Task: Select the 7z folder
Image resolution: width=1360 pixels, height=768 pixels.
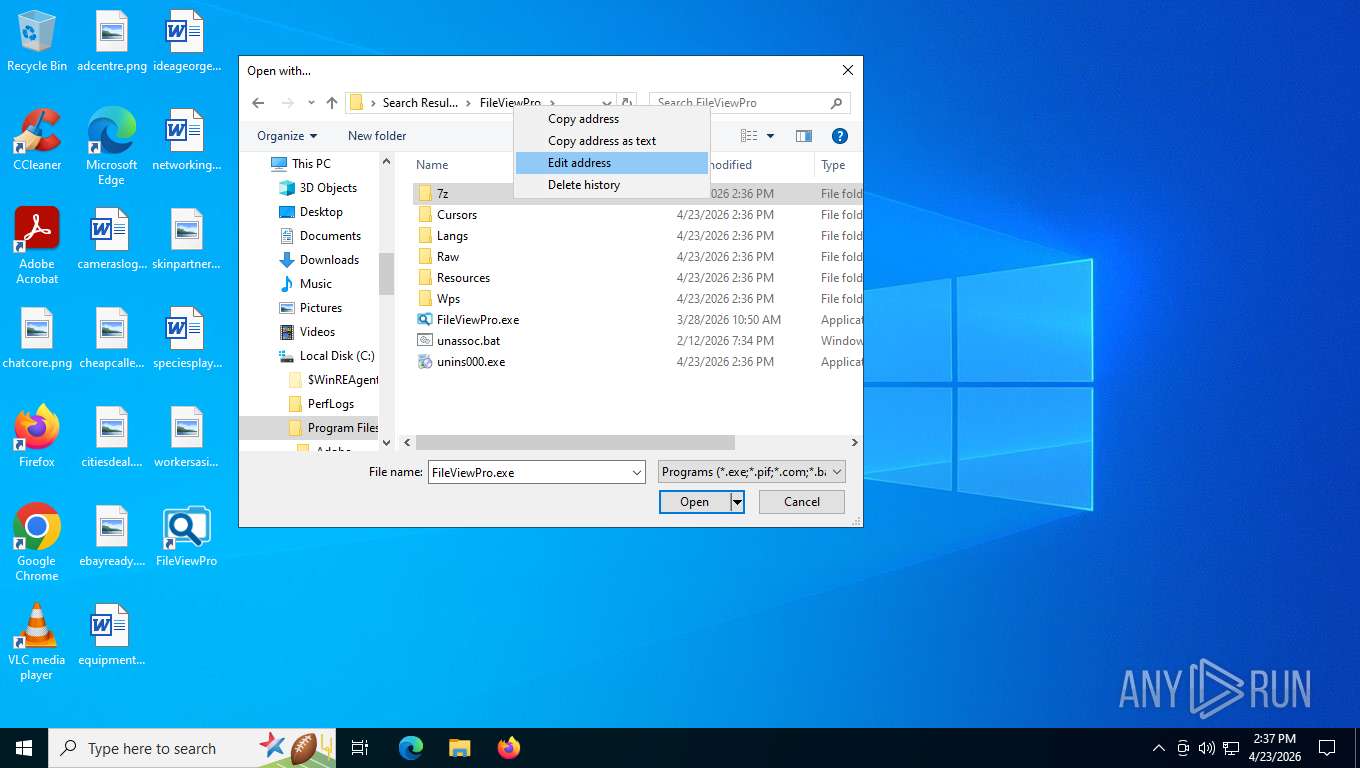Action: [442, 194]
